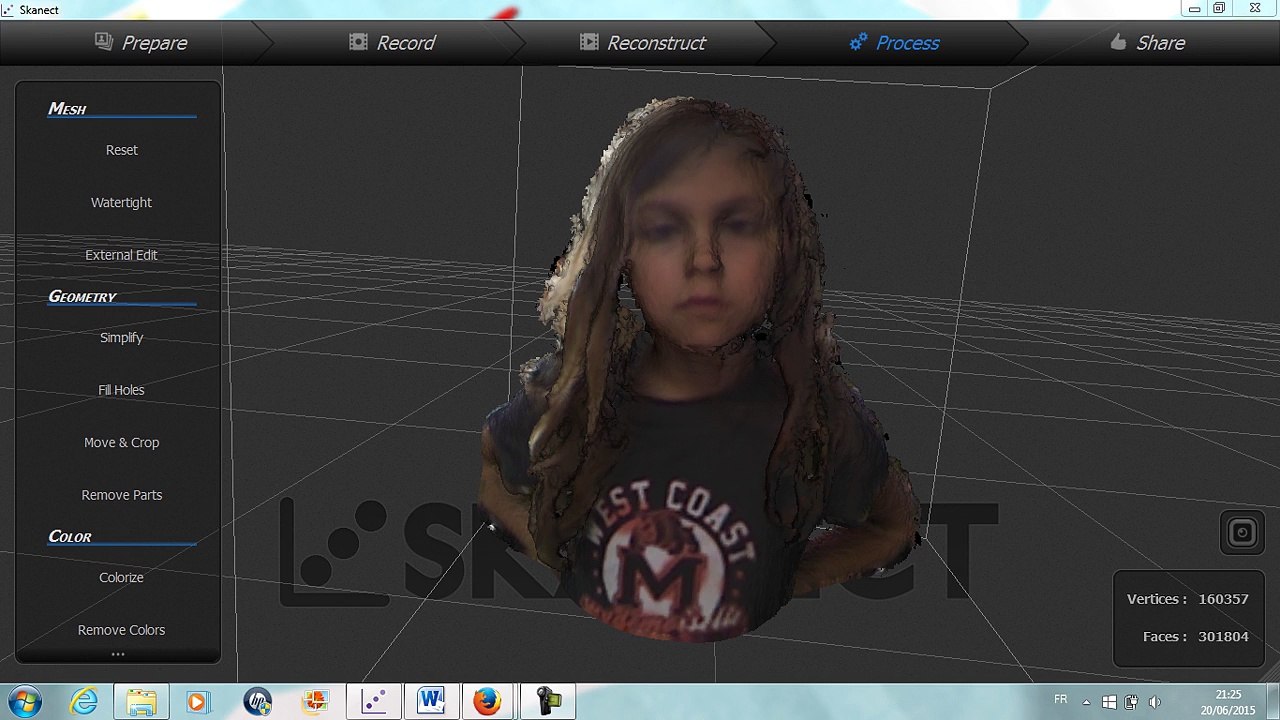Go to the Reconstruct tab
Screen dimensions: 1280x720
click(643, 43)
